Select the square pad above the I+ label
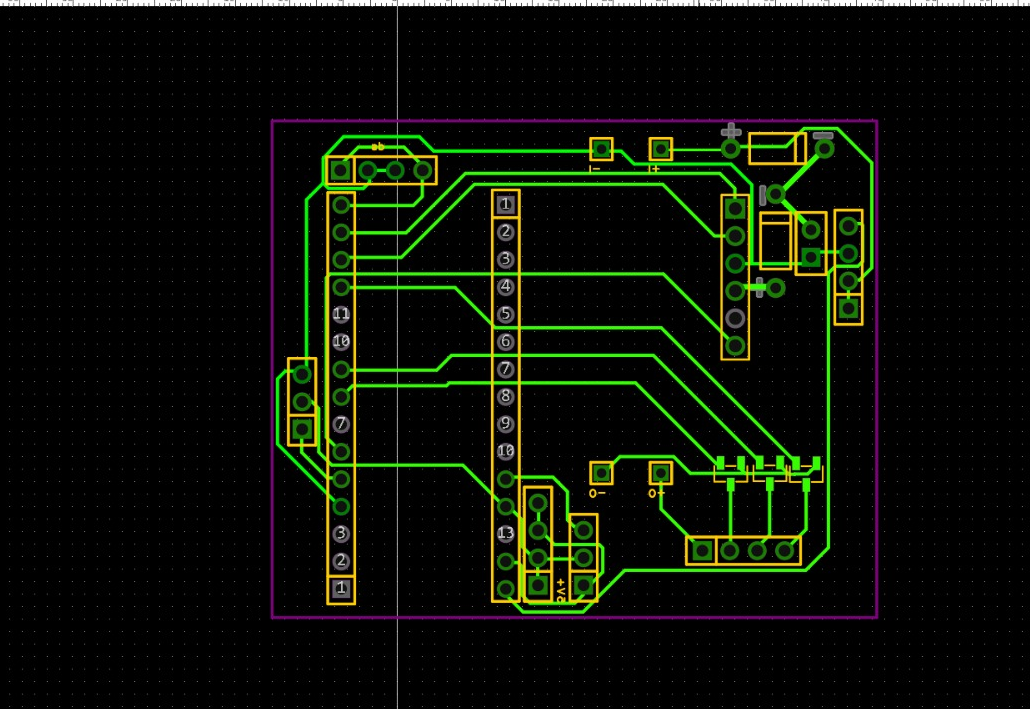The image size is (1030, 709). [660, 149]
